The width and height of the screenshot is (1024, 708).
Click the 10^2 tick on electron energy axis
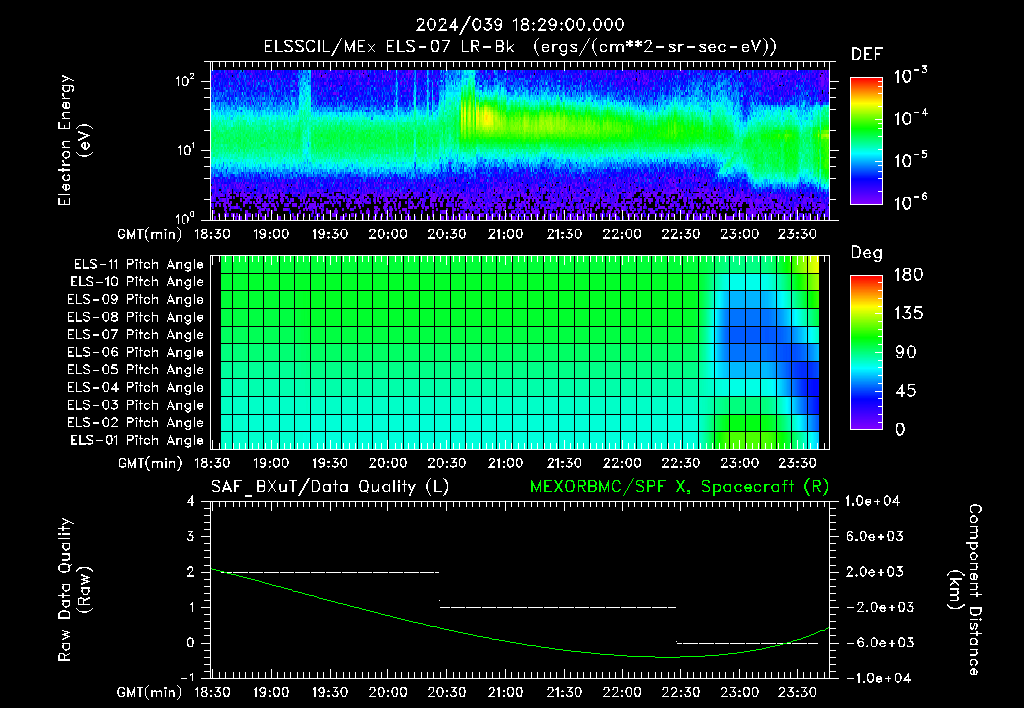[185, 81]
